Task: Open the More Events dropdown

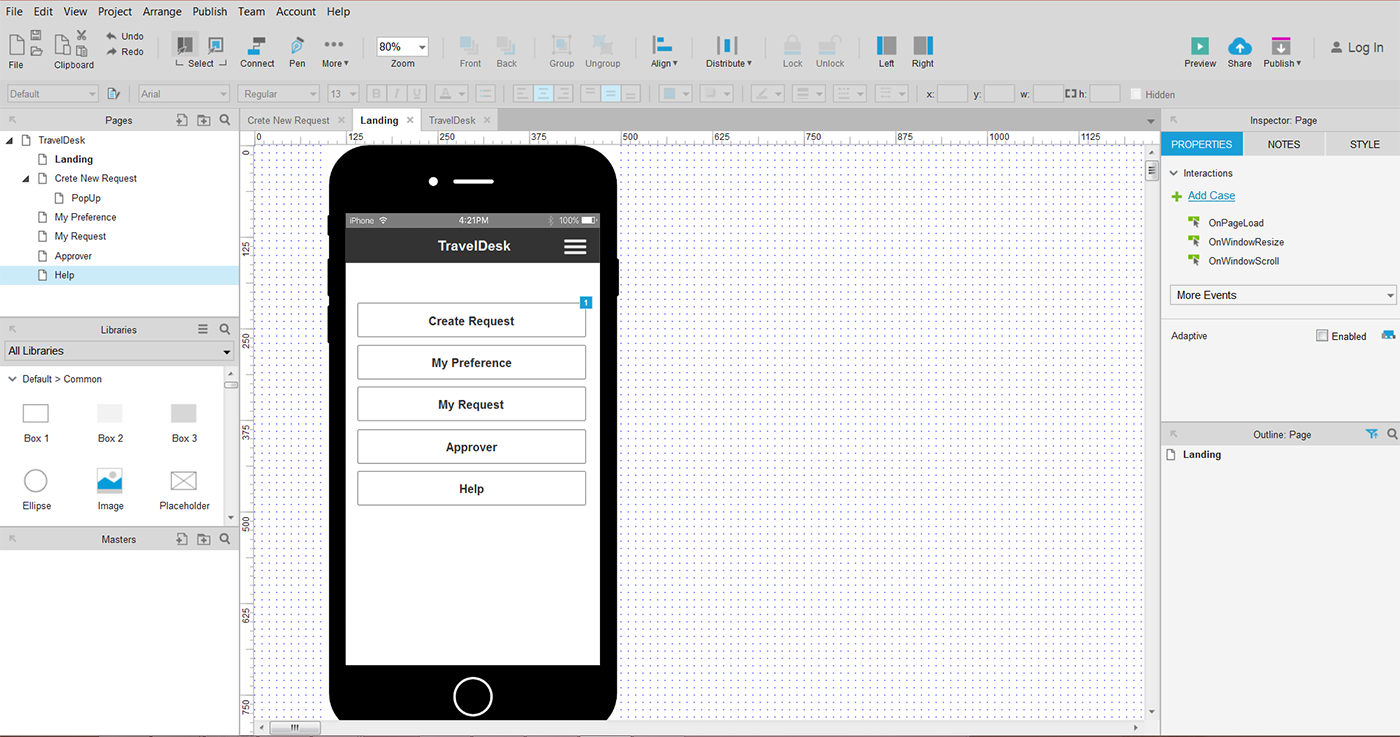Action: [1283, 295]
